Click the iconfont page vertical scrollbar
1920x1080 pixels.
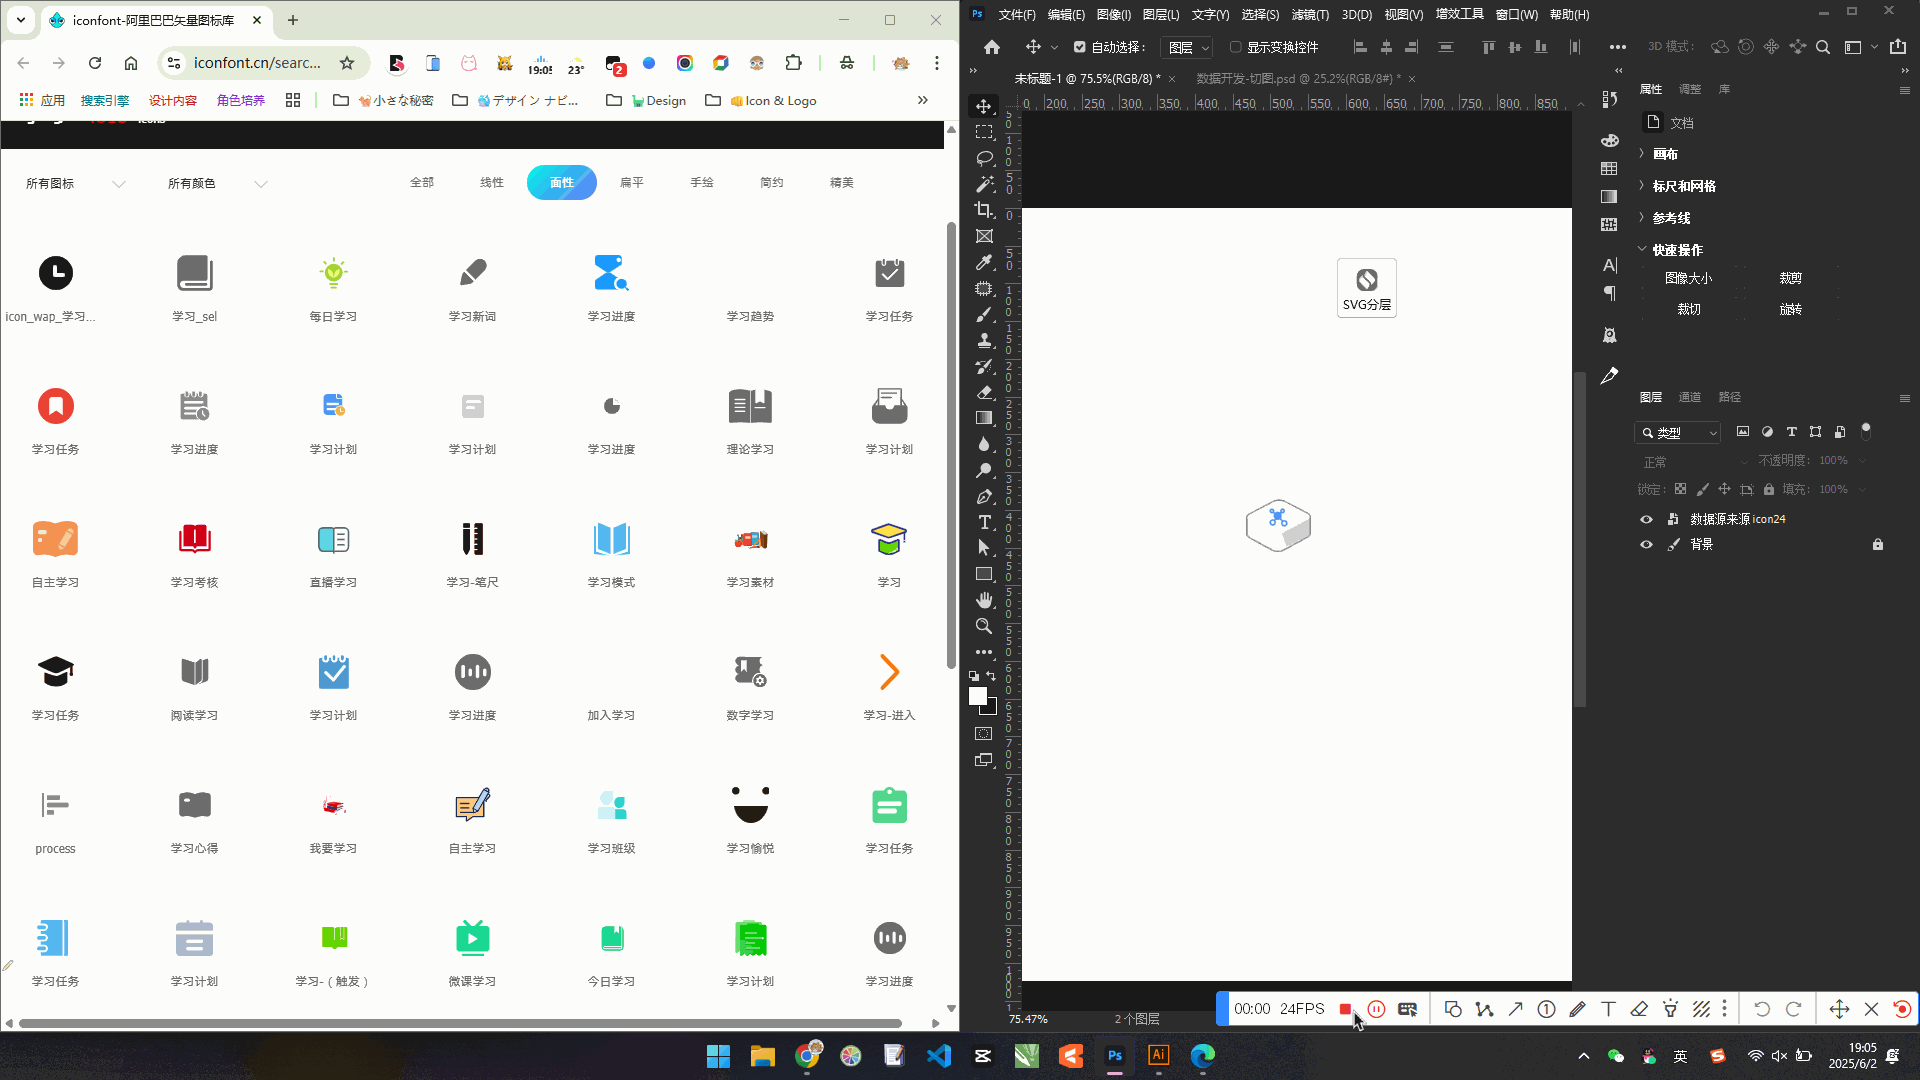click(951, 444)
